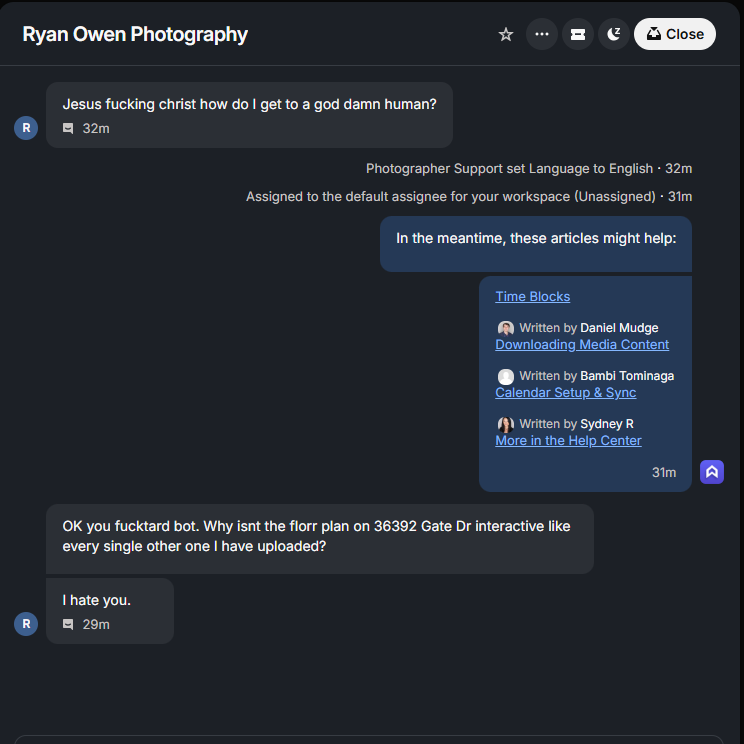The width and height of the screenshot is (744, 744).
Task: Open the Time Blocks article link
Action: coord(532,296)
